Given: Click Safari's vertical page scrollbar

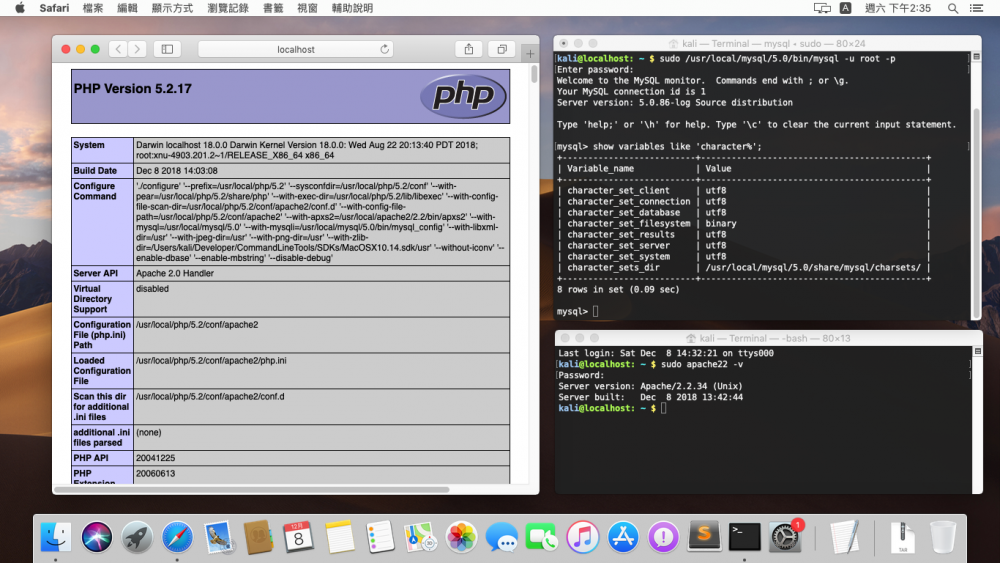Looking at the screenshot, I should pos(534,74).
